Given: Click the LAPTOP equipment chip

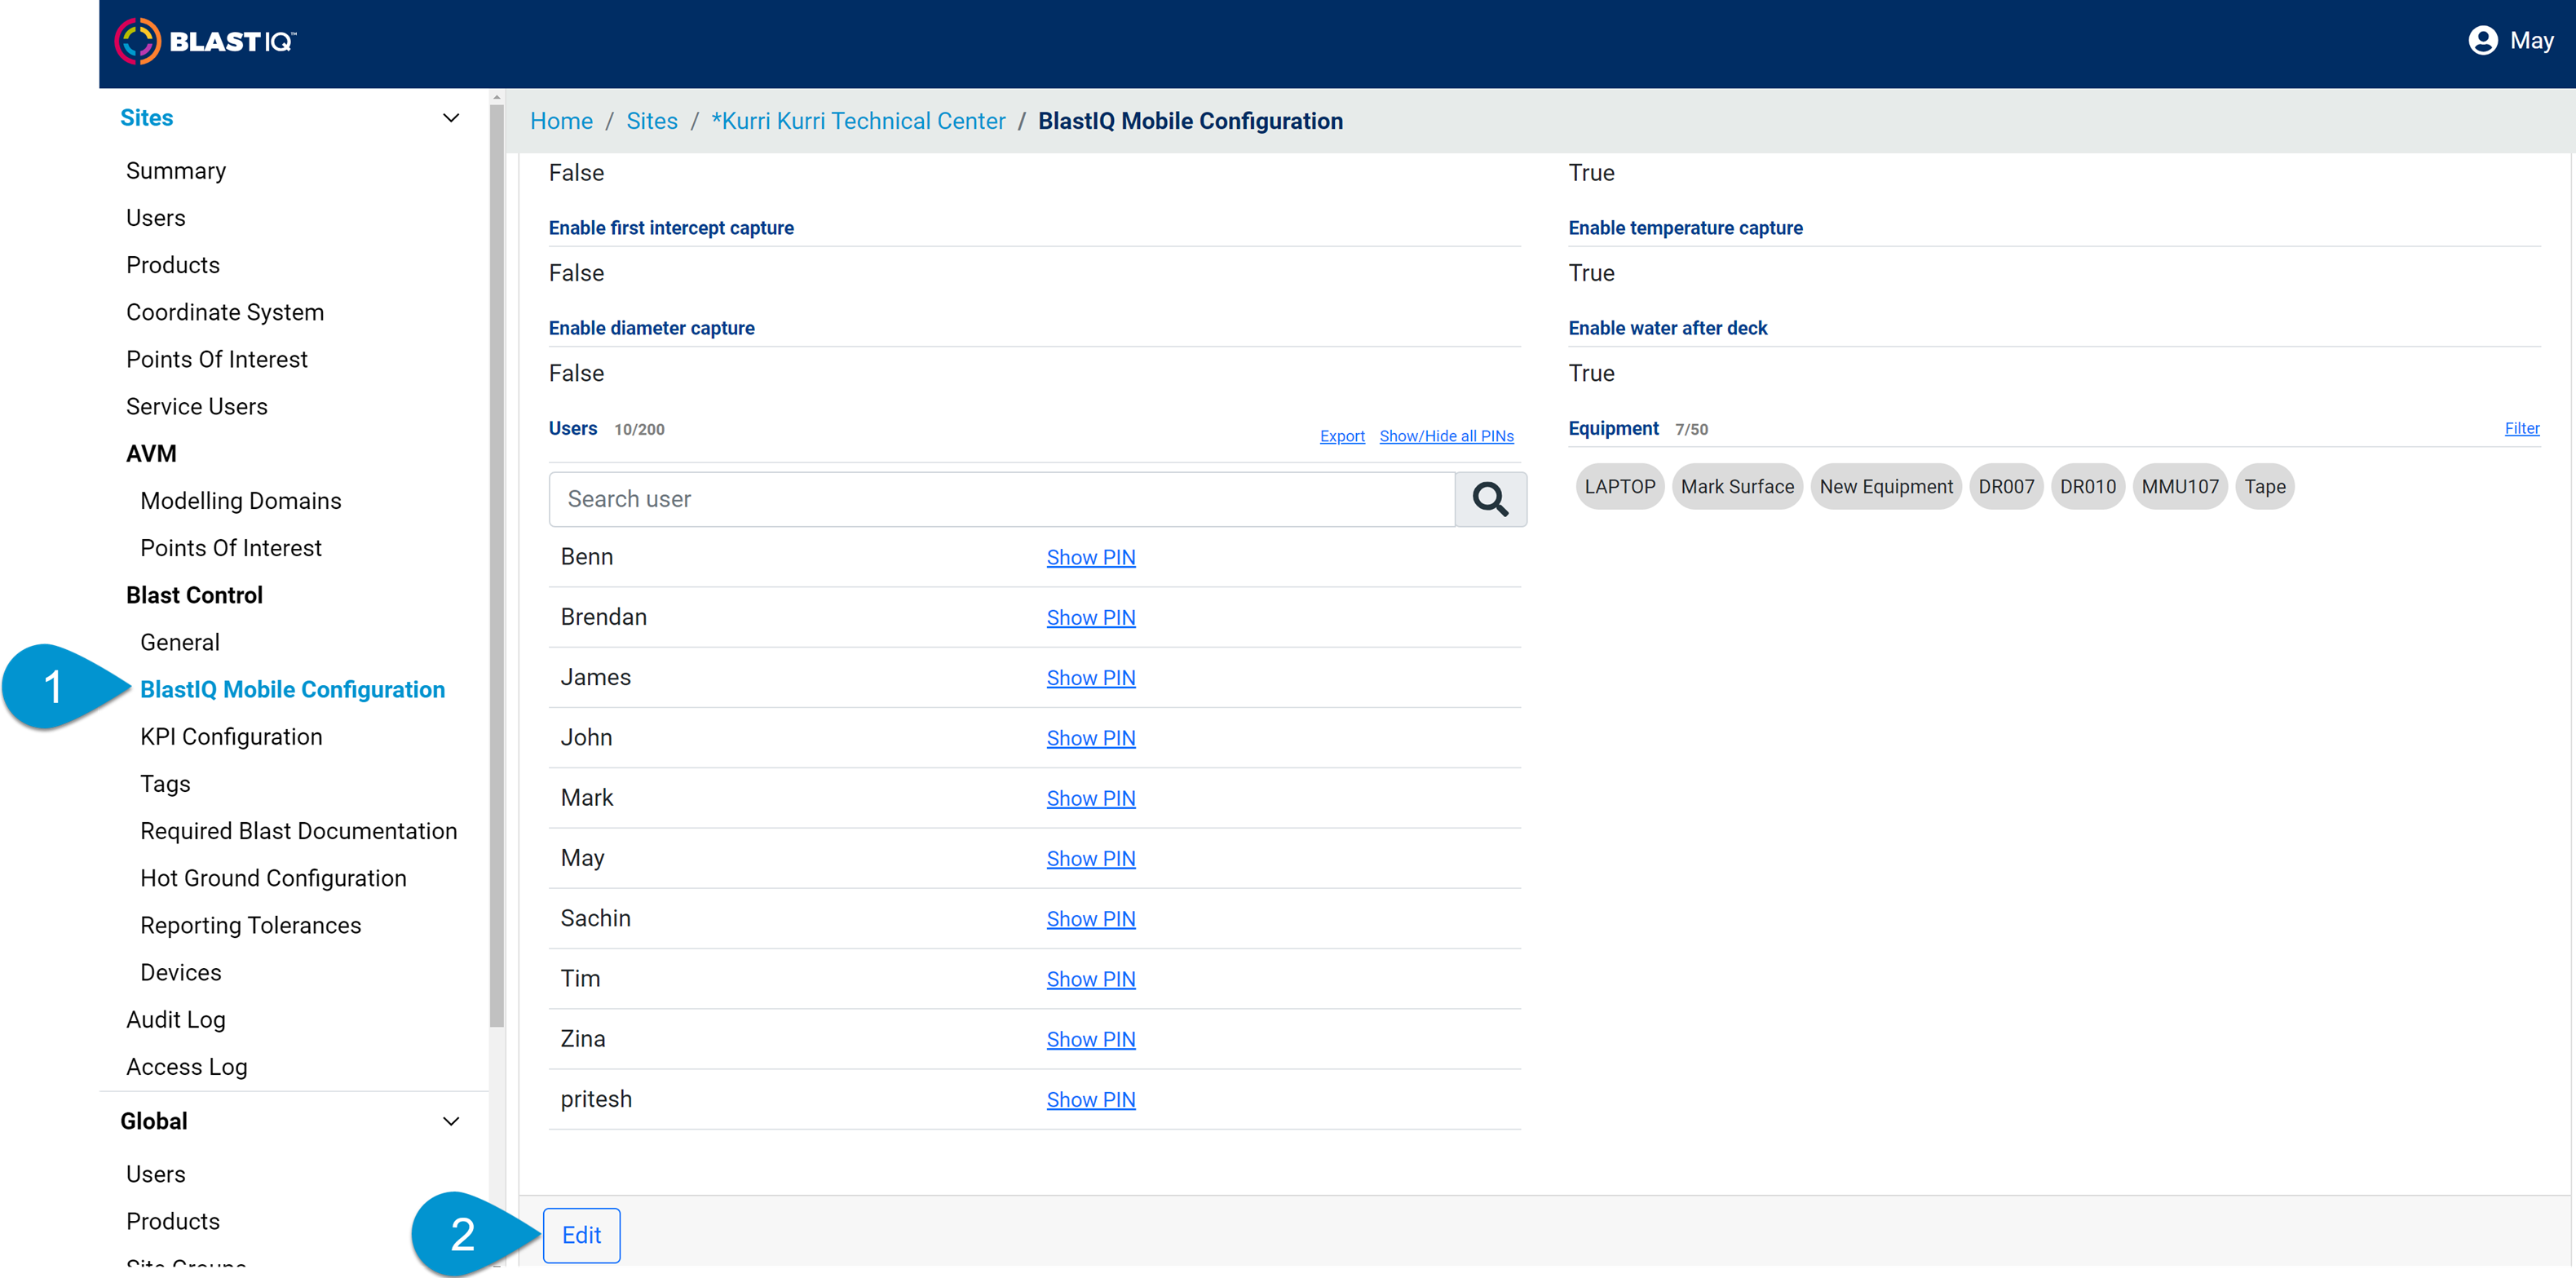Looking at the screenshot, I should tap(1620, 487).
